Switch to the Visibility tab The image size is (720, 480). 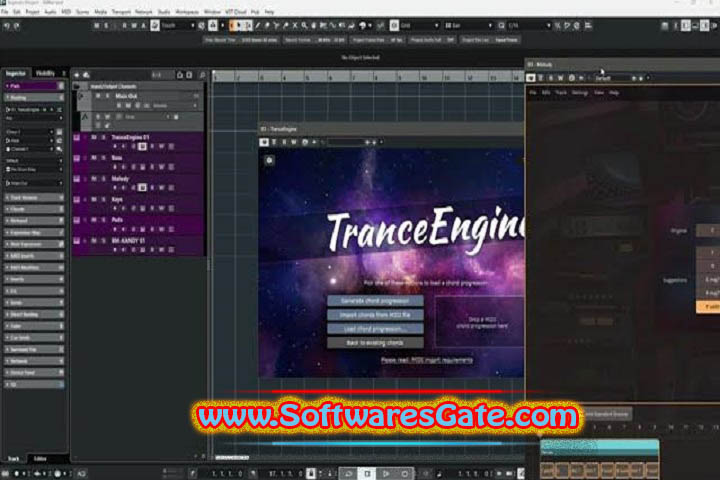[45, 73]
